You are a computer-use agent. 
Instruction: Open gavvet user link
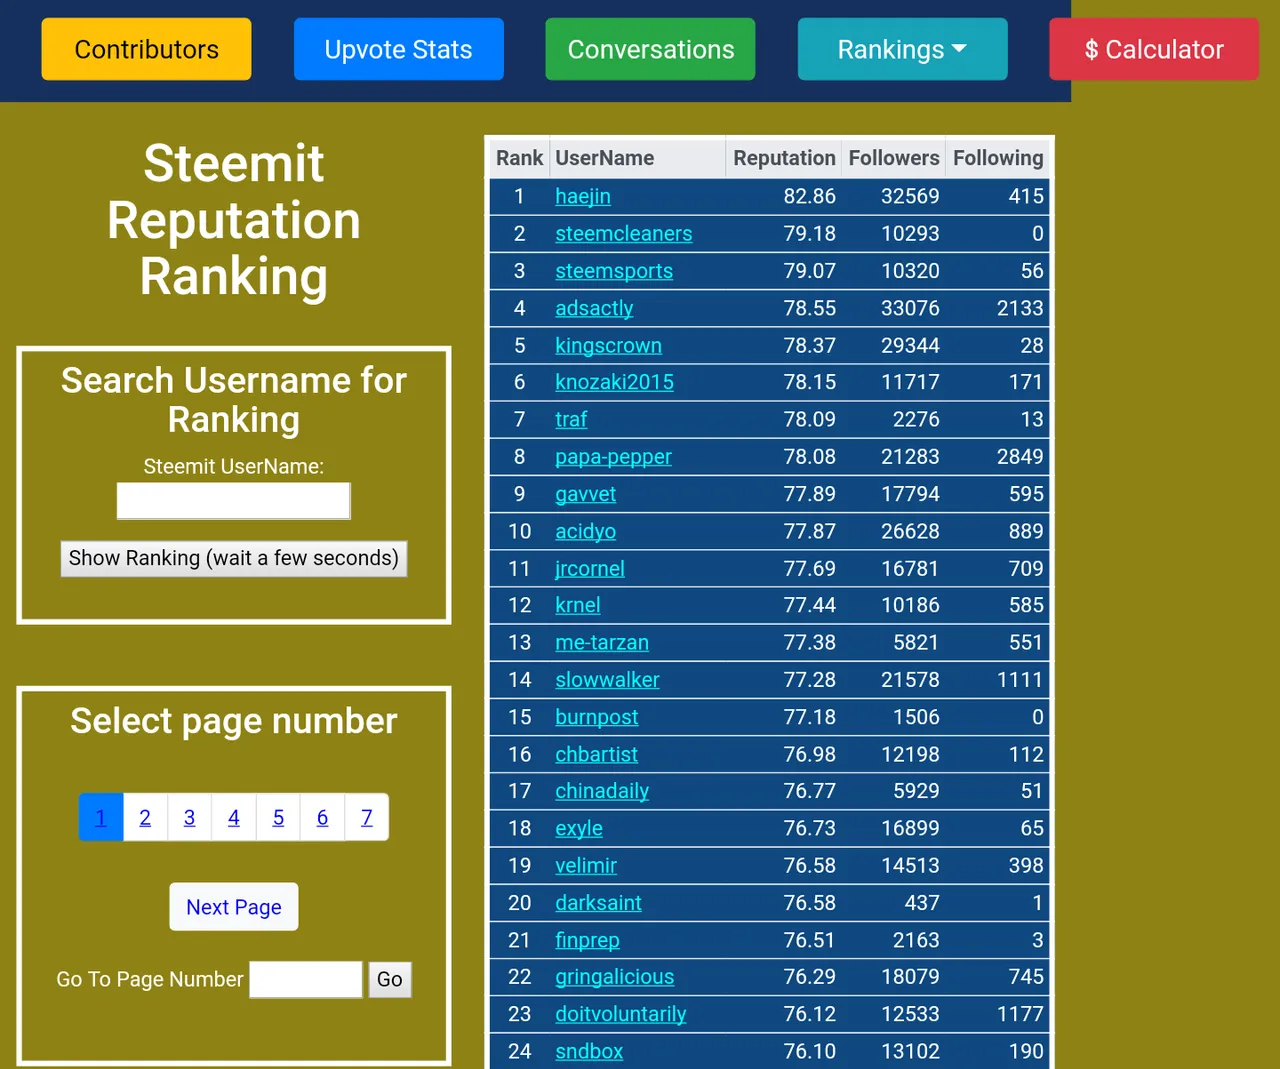click(585, 494)
